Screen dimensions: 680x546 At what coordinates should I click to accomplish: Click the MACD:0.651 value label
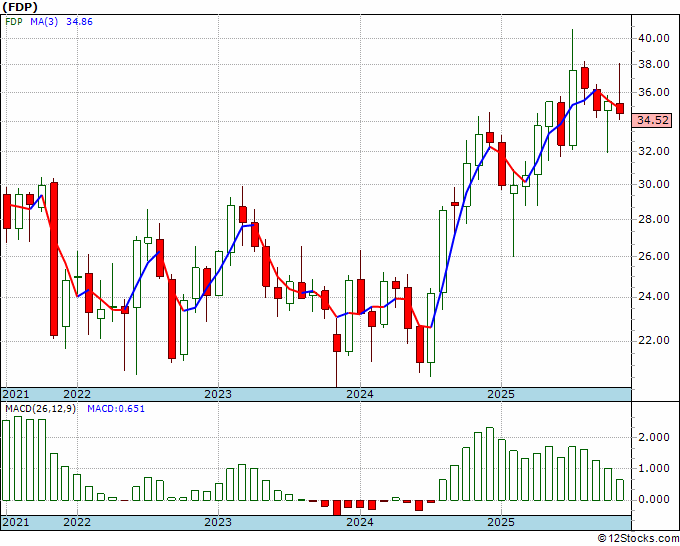click(x=116, y=409)
